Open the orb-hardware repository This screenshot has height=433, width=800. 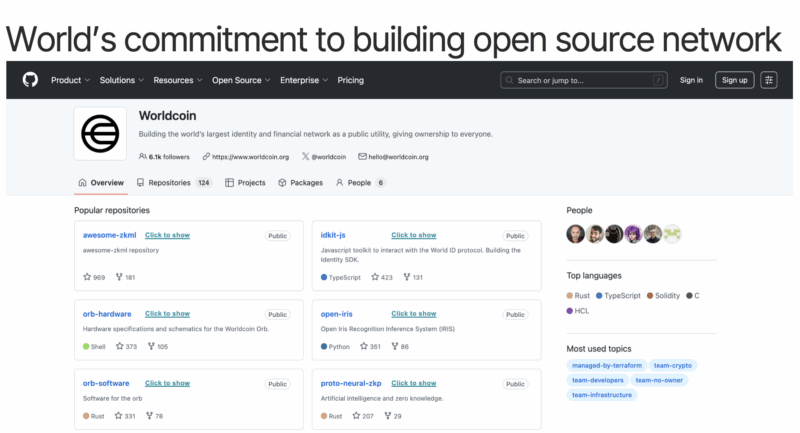tap(107, 314)
